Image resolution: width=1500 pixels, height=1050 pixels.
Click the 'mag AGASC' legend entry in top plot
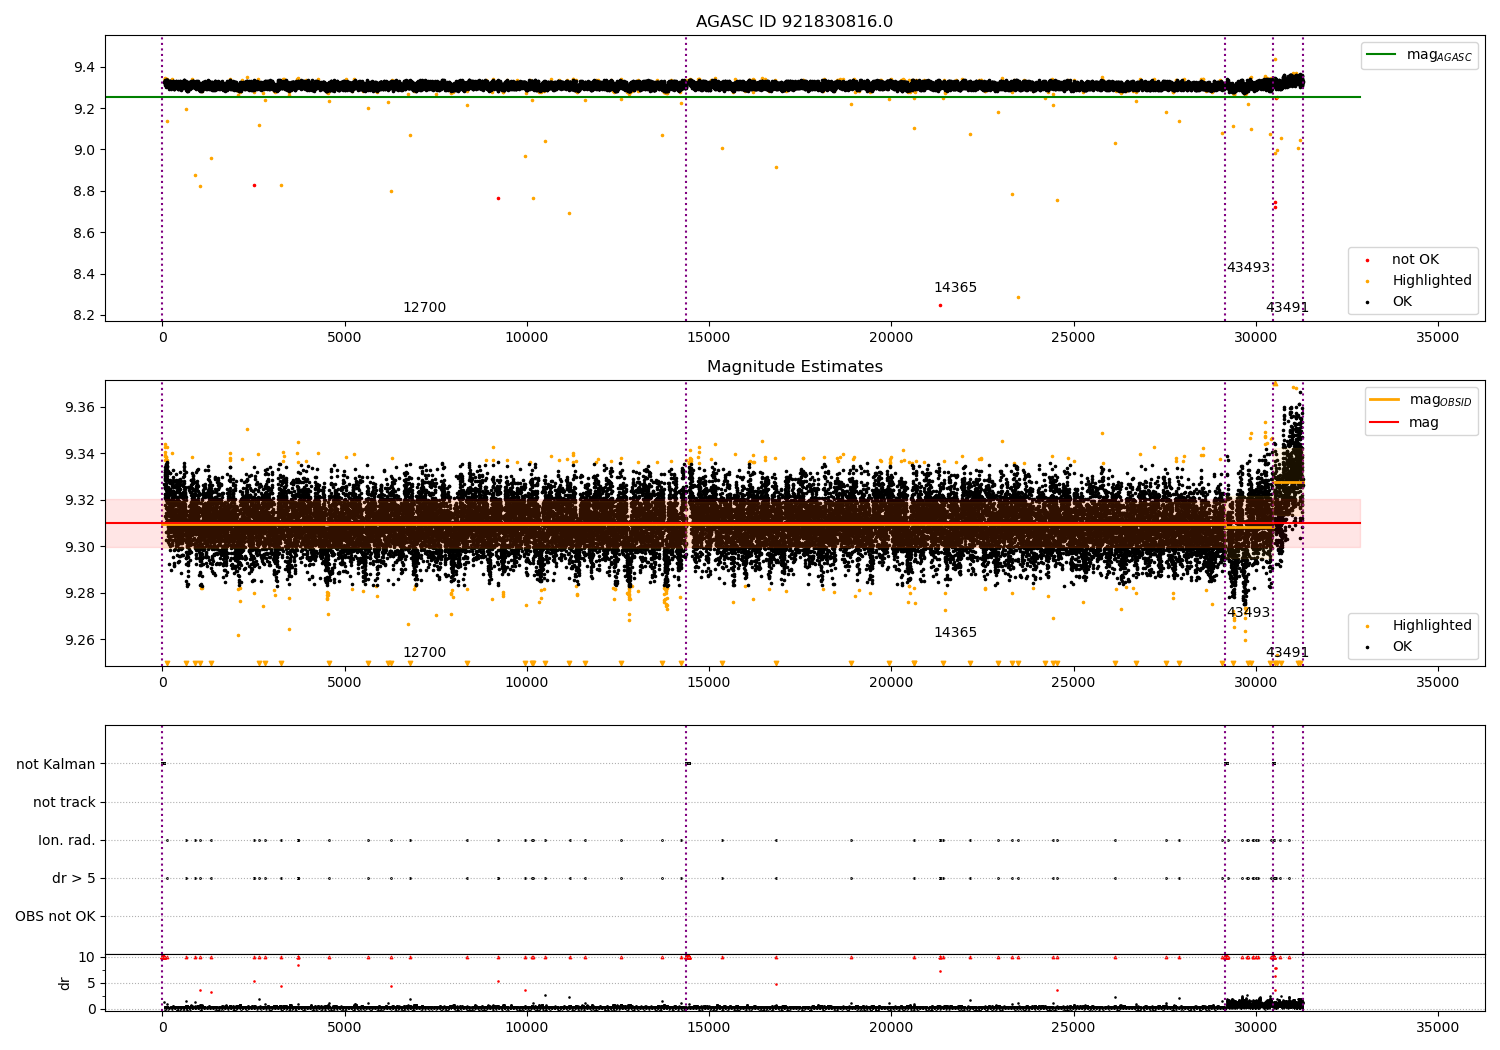tap(1420, 55)
